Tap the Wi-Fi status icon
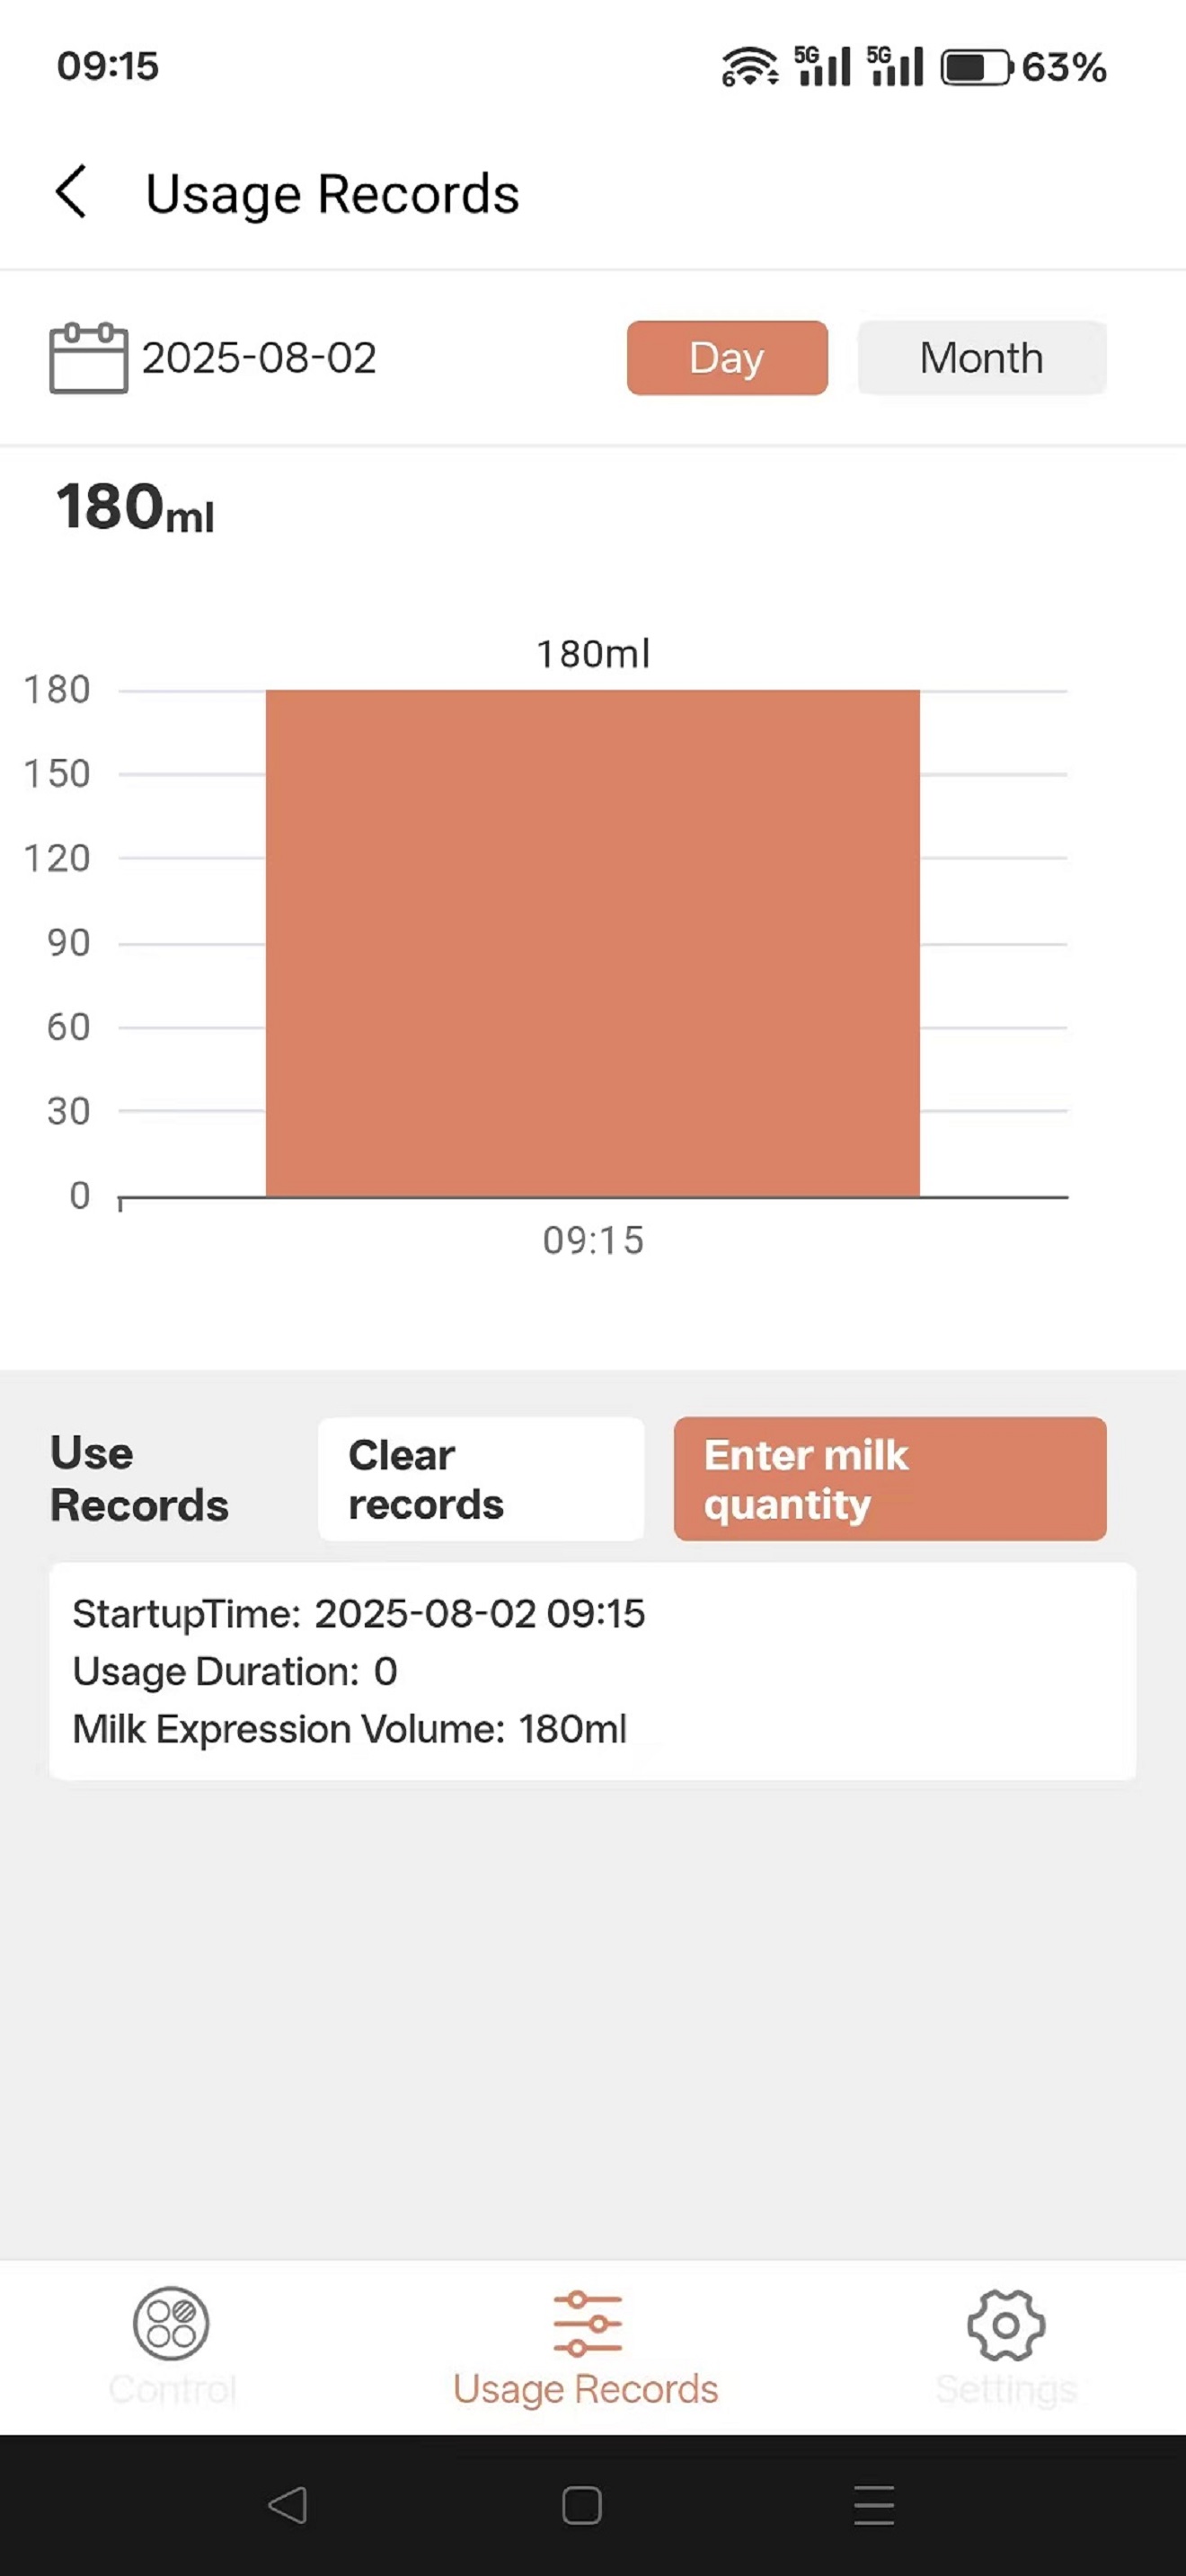This screenshot has width=1186, height=2576. pyautogui.click(x=749, y=67)
